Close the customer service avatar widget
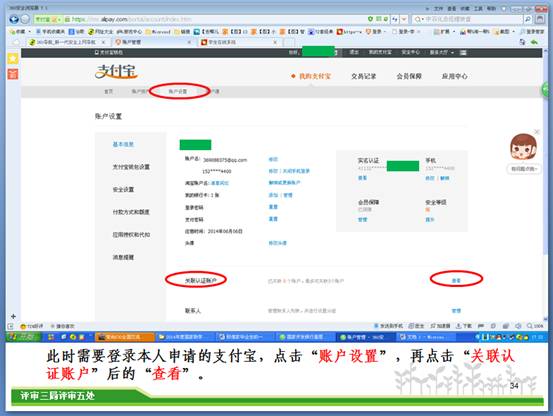The image size is (553, 416). tap(537, 132)
